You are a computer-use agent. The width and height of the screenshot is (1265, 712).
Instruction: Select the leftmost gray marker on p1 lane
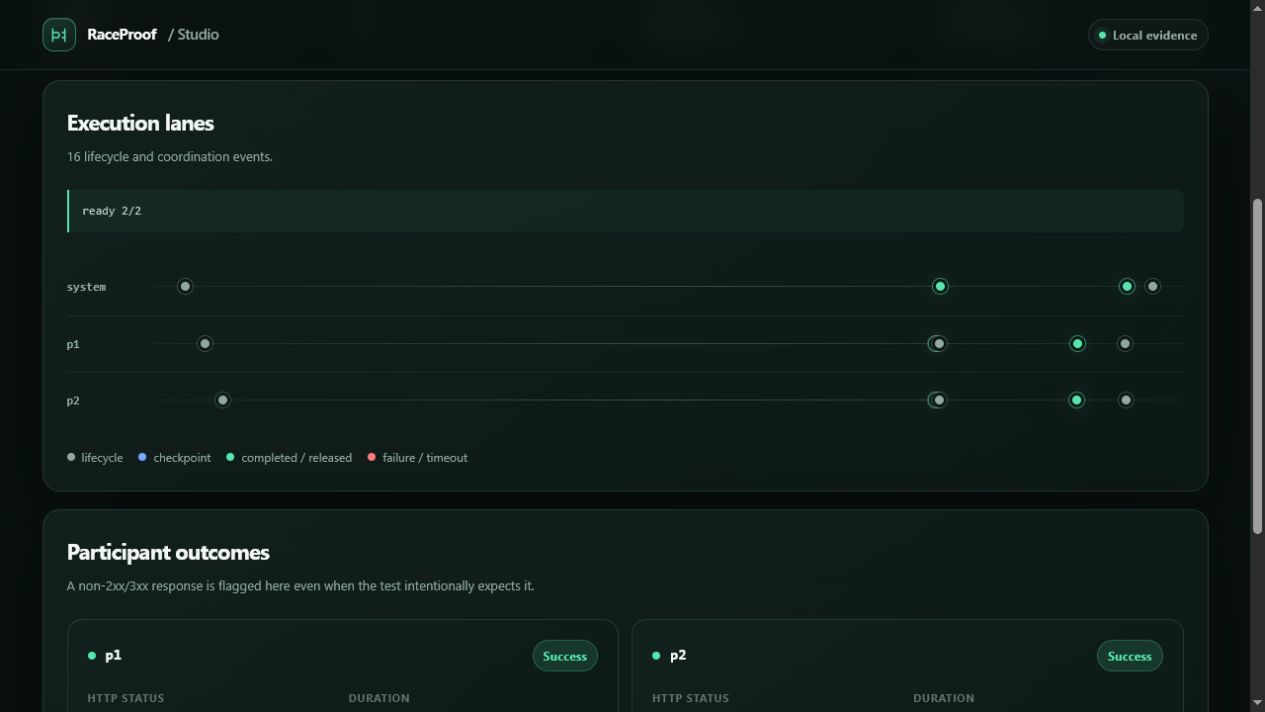pyautogui.click(x=205, y=343)
